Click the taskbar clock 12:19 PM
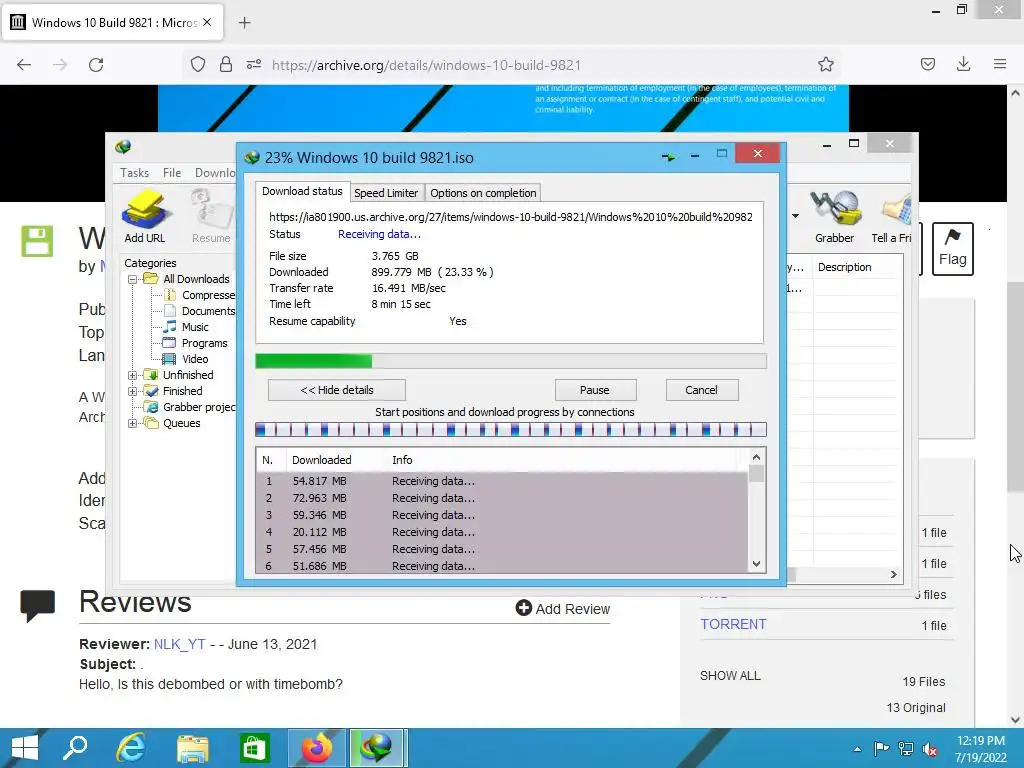The image size is (1024, 768). pos(980,741)
